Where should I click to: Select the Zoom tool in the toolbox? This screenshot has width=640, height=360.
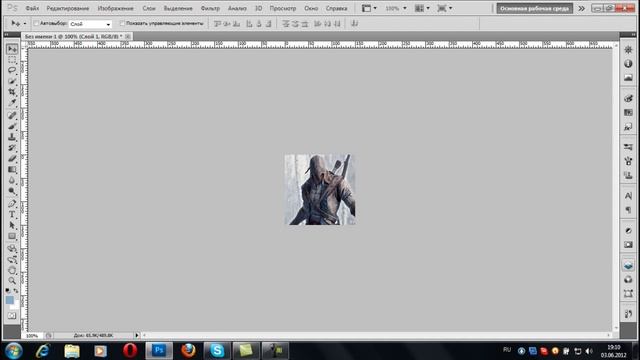click(x=12, y=281)
